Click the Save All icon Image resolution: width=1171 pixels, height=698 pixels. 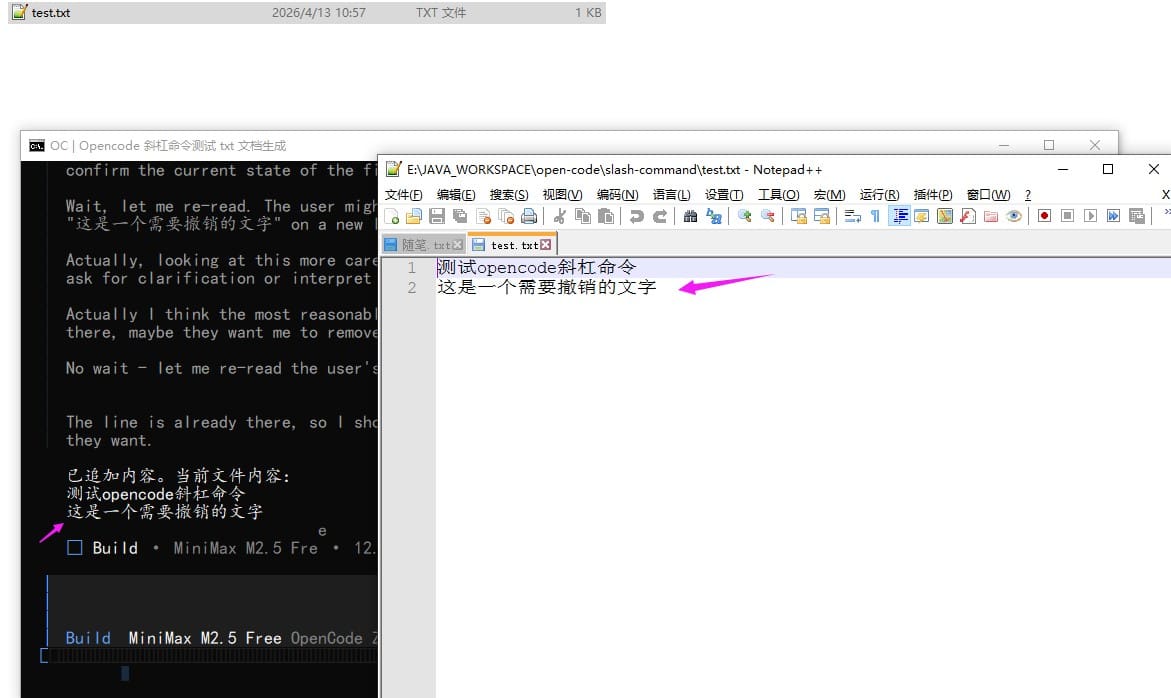(460, 216)
